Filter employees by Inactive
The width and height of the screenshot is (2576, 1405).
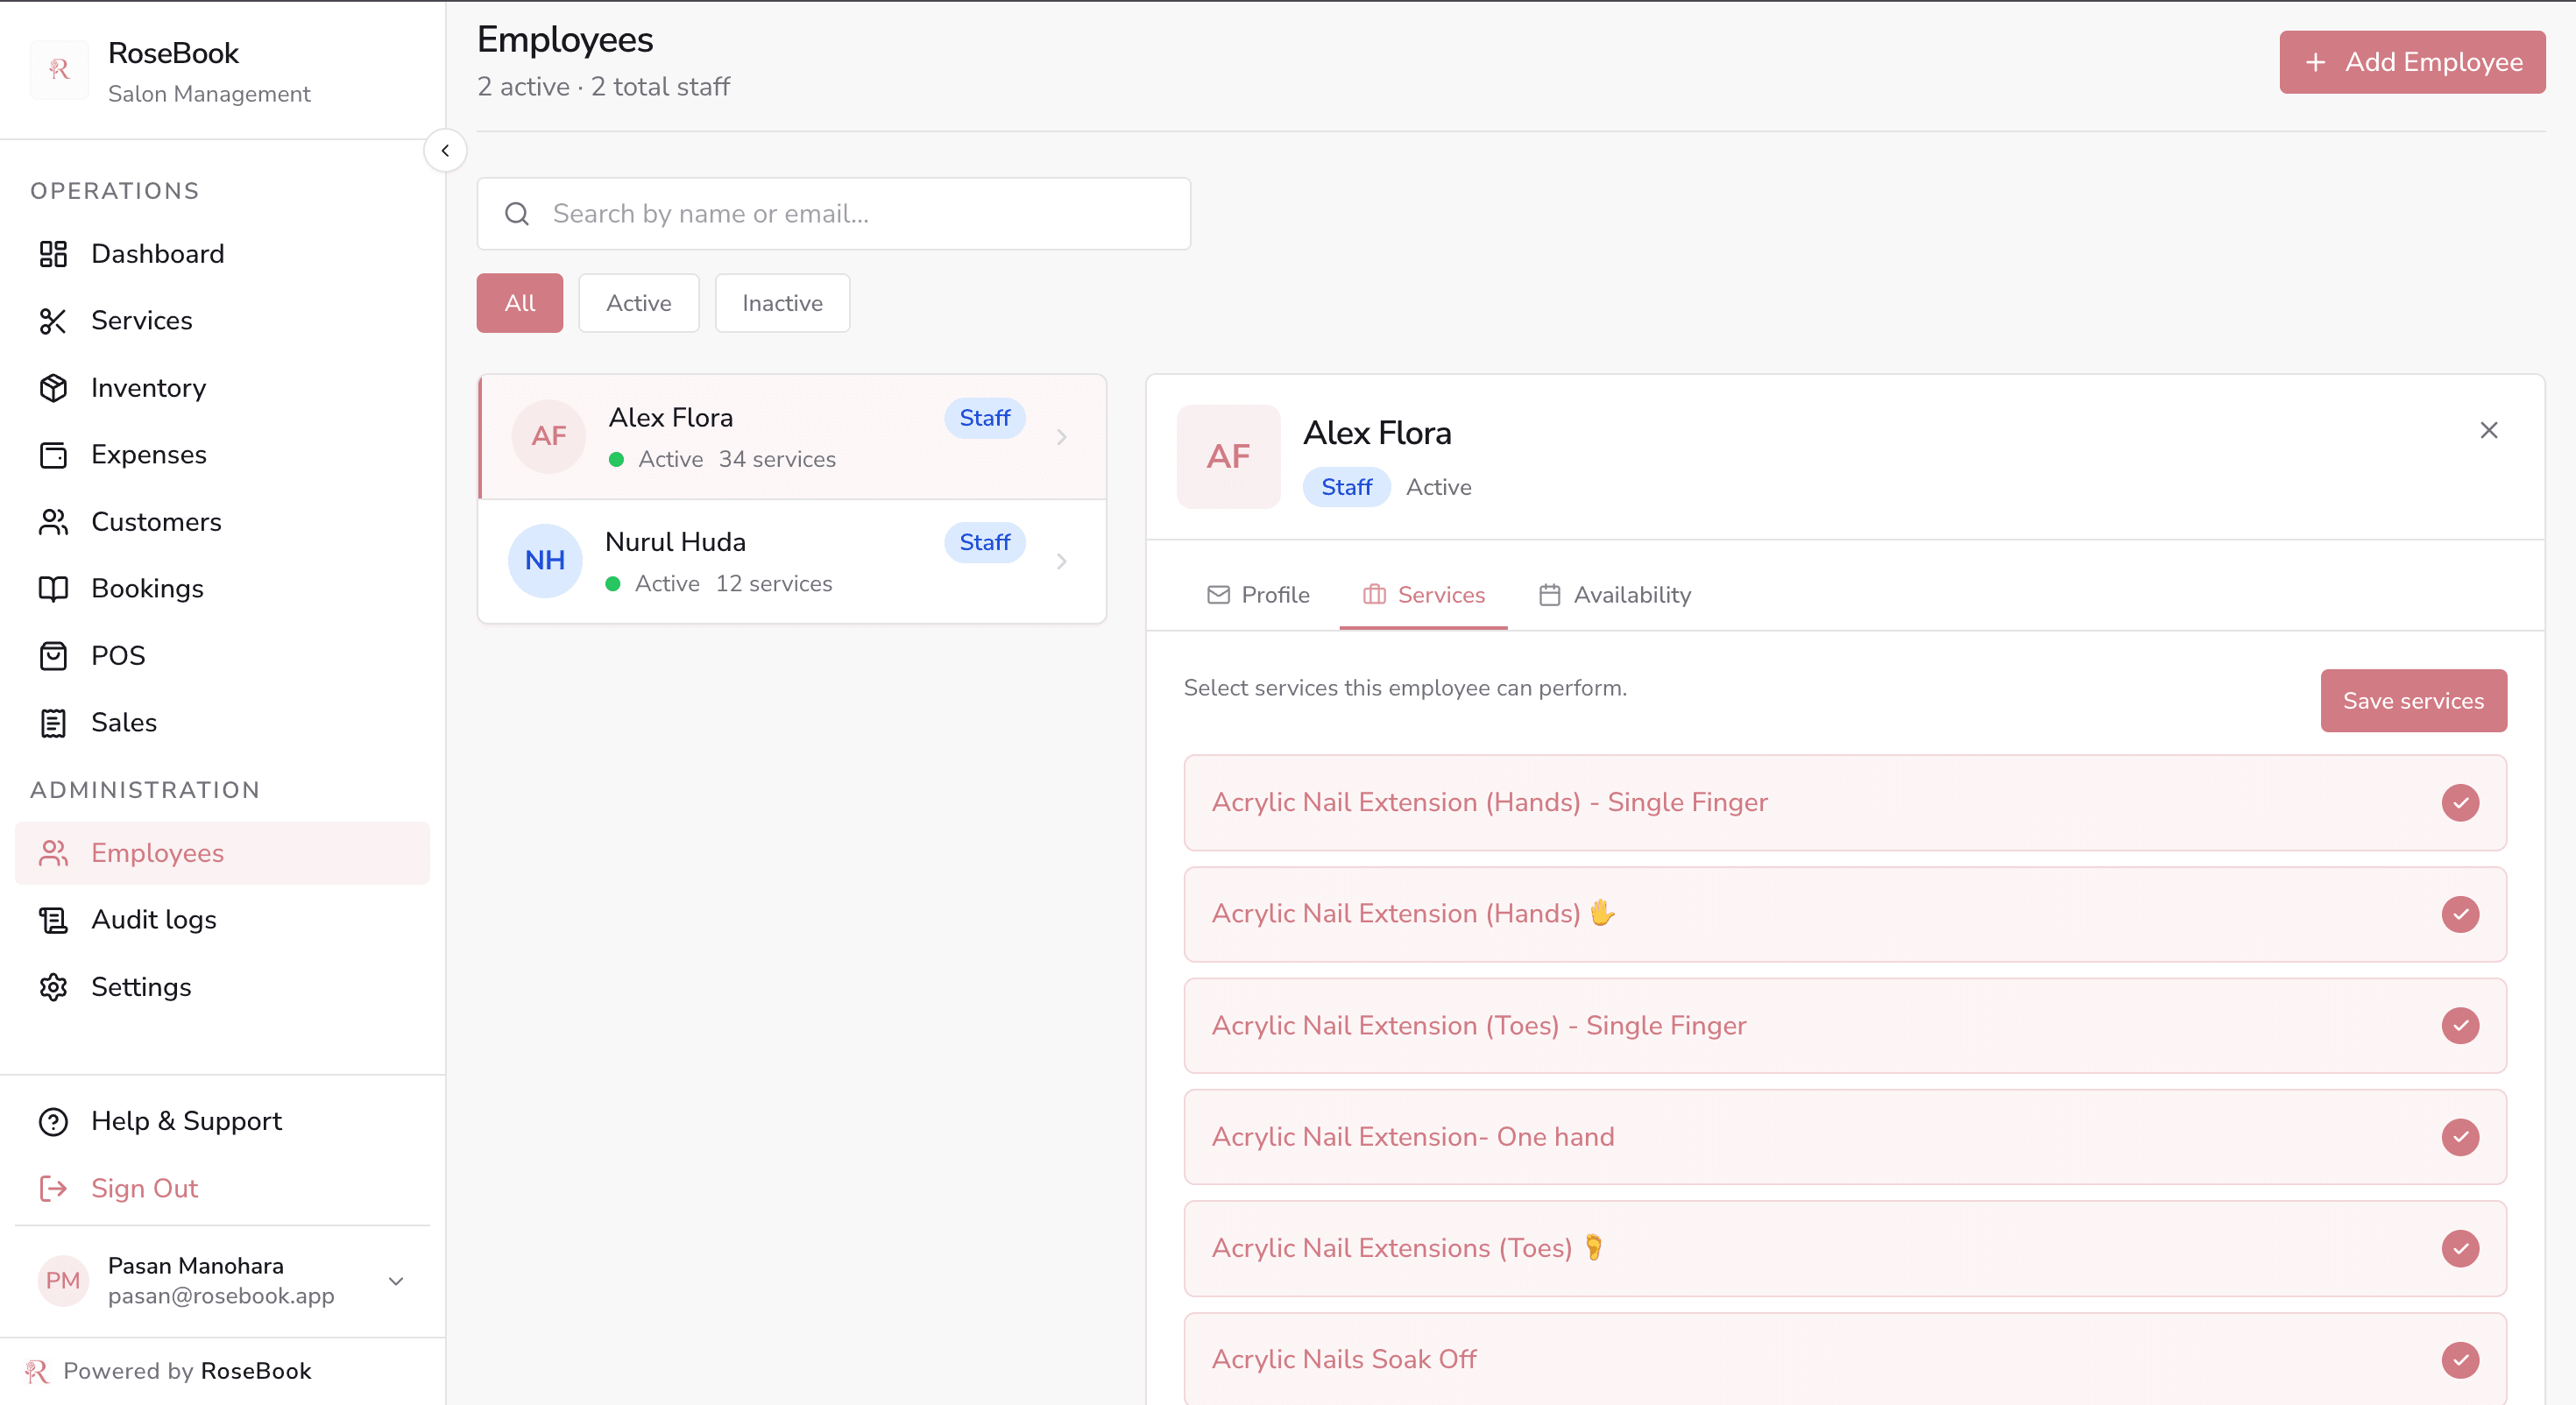point(782,303)
